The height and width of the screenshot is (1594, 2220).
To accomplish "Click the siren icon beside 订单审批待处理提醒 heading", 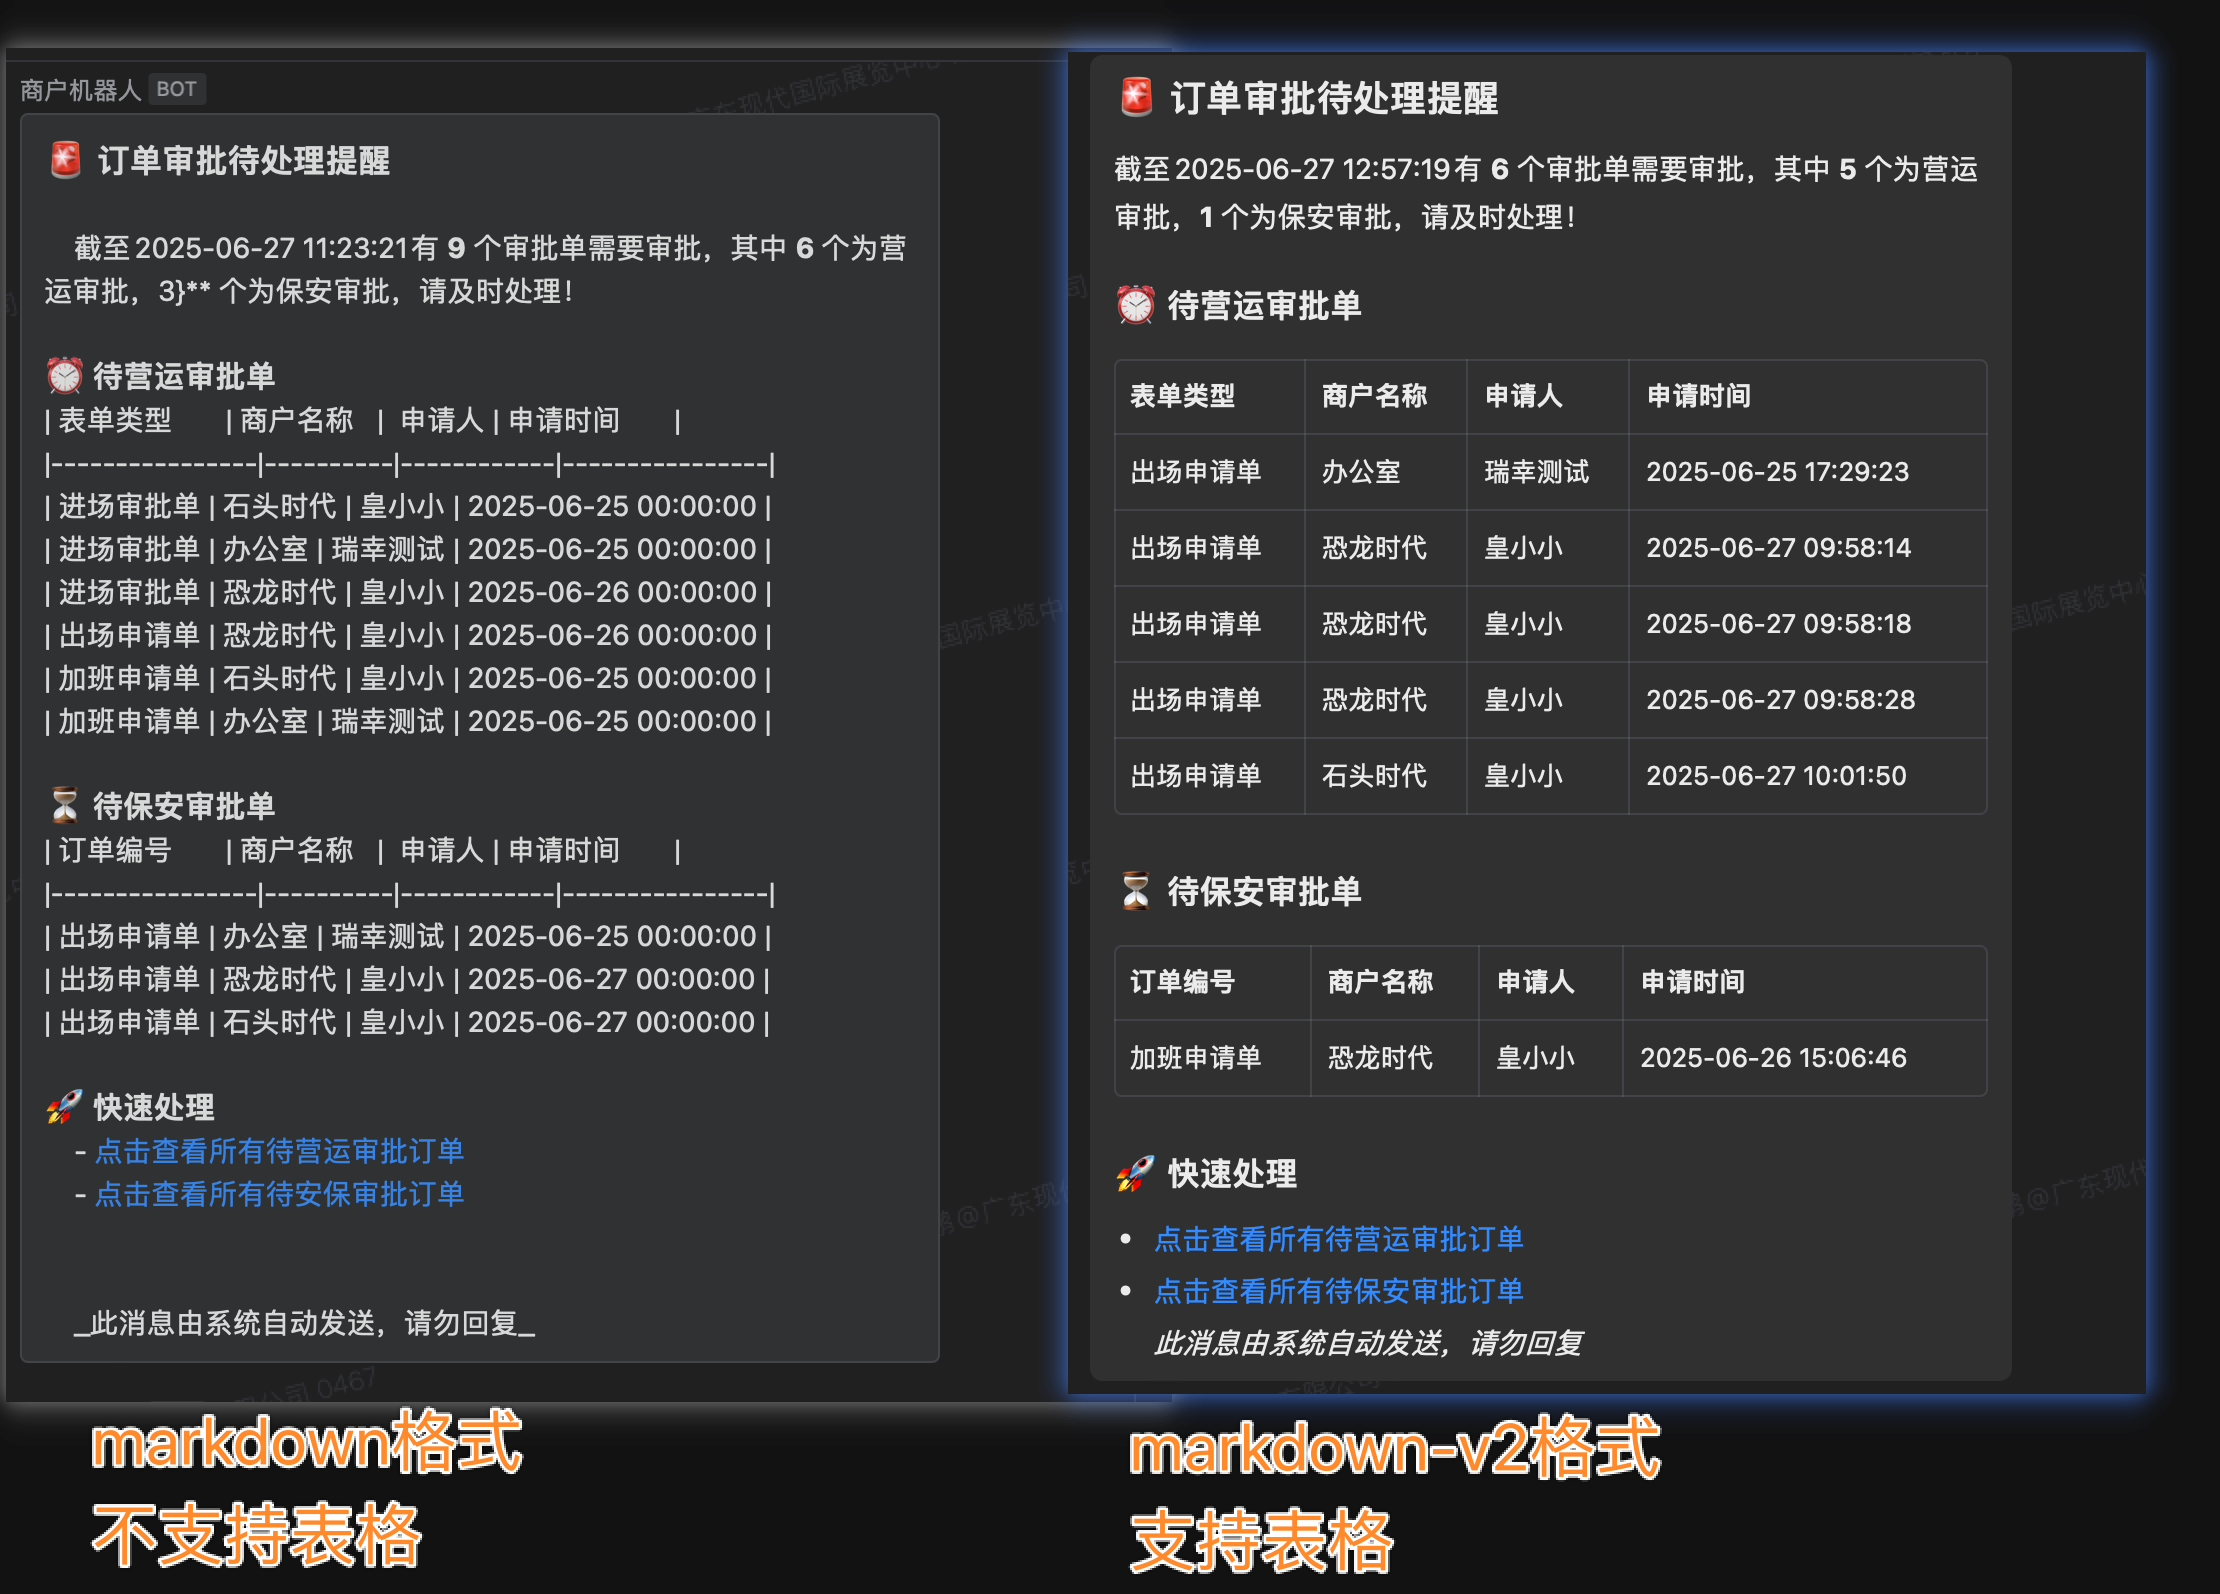I will [64, 160].
